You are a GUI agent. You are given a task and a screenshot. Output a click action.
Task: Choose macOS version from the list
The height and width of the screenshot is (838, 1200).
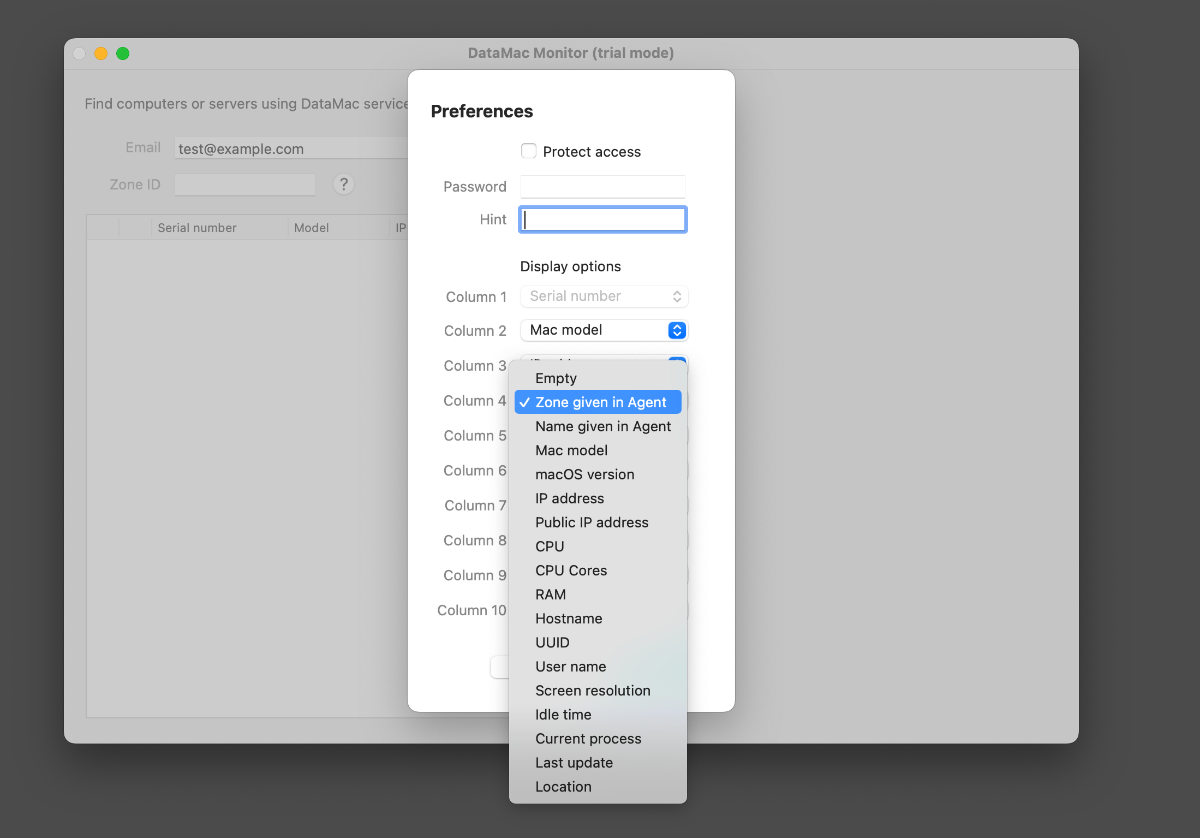click(x=598, y=474)
